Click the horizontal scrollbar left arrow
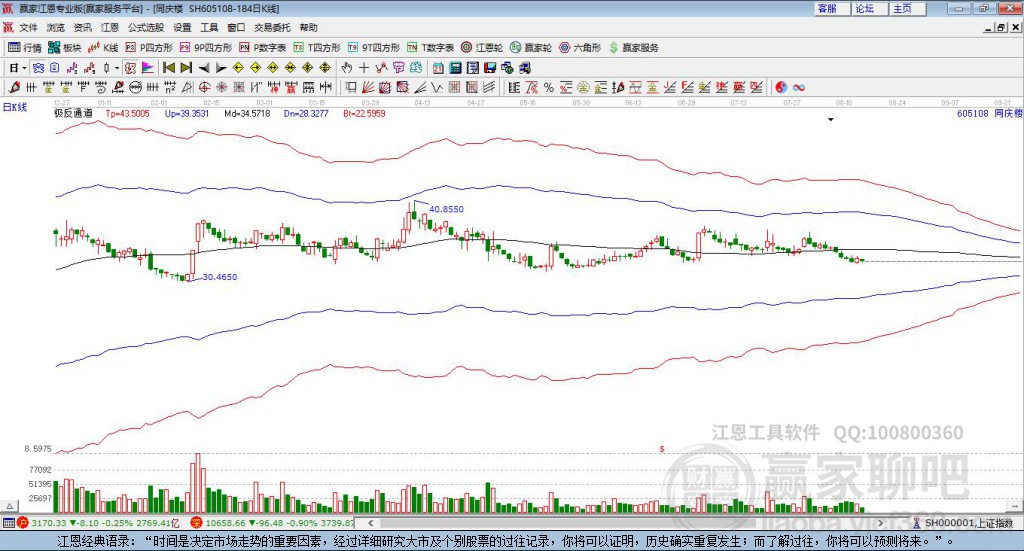This screenshot has width=1024, height=551. pos(371,523)
